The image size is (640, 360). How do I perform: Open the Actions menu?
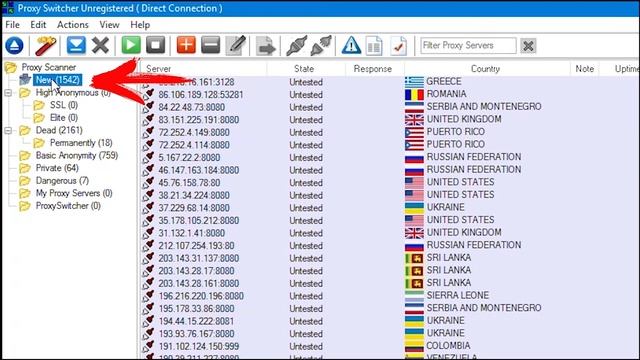click(73, 25)
